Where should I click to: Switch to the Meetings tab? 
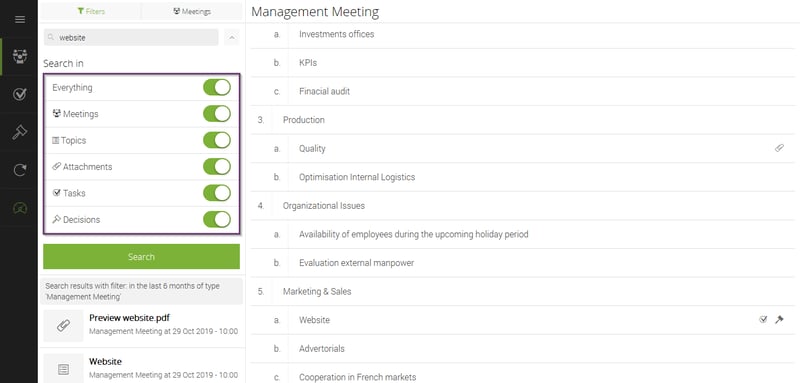tap(192, 11)
